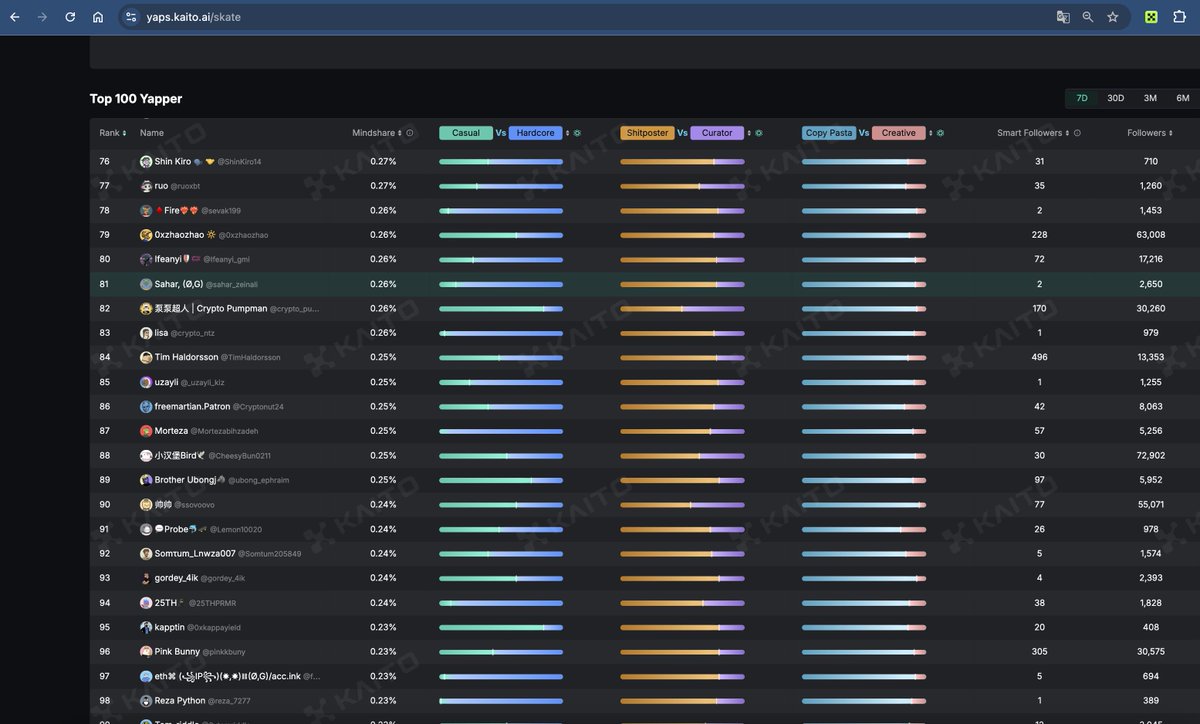
Task: Click kapptin's avatar picture
Action: [146, 627]
